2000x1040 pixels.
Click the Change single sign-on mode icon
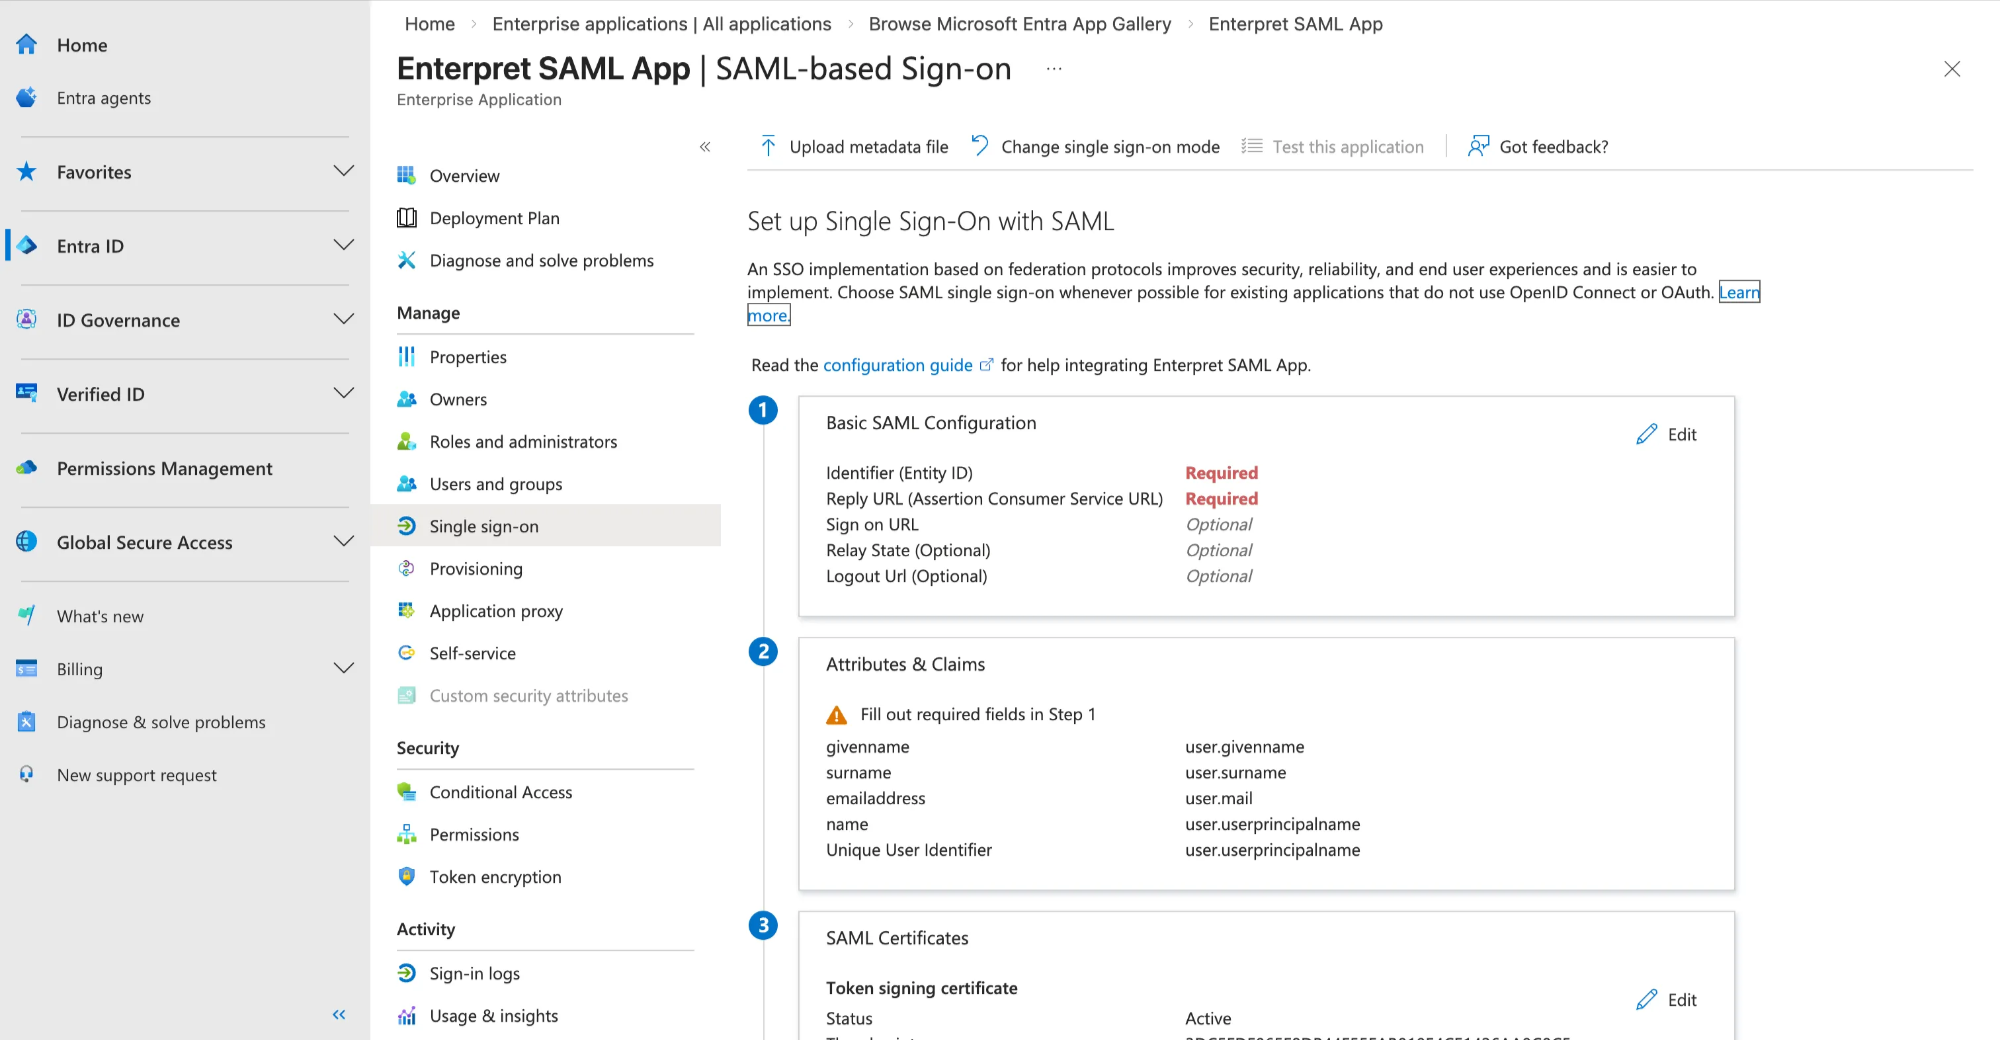tap(980, 146)
